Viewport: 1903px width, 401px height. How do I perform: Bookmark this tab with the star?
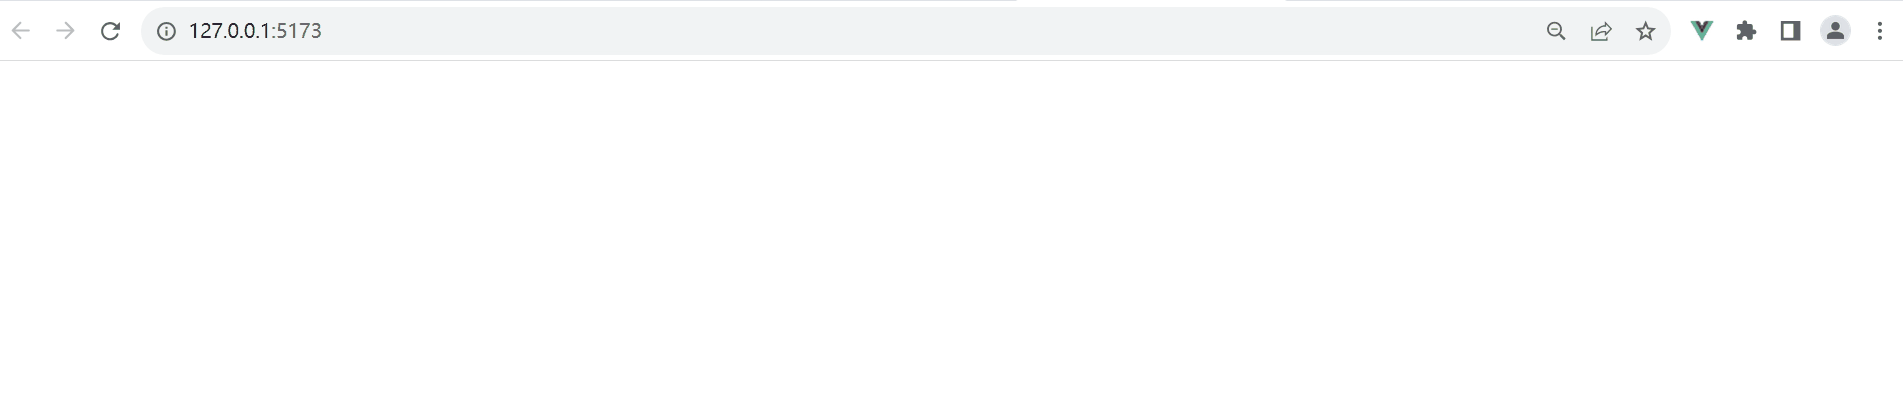point(1646,31)
